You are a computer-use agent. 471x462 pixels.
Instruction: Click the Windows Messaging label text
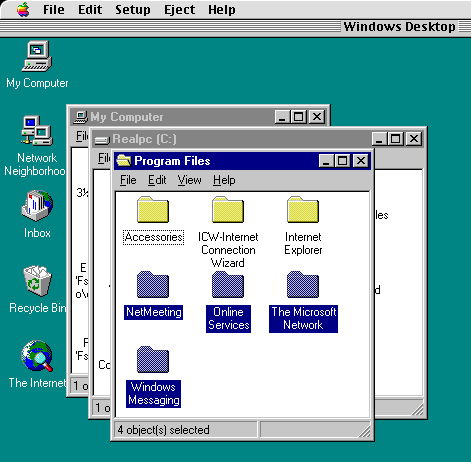pos(153,394)
